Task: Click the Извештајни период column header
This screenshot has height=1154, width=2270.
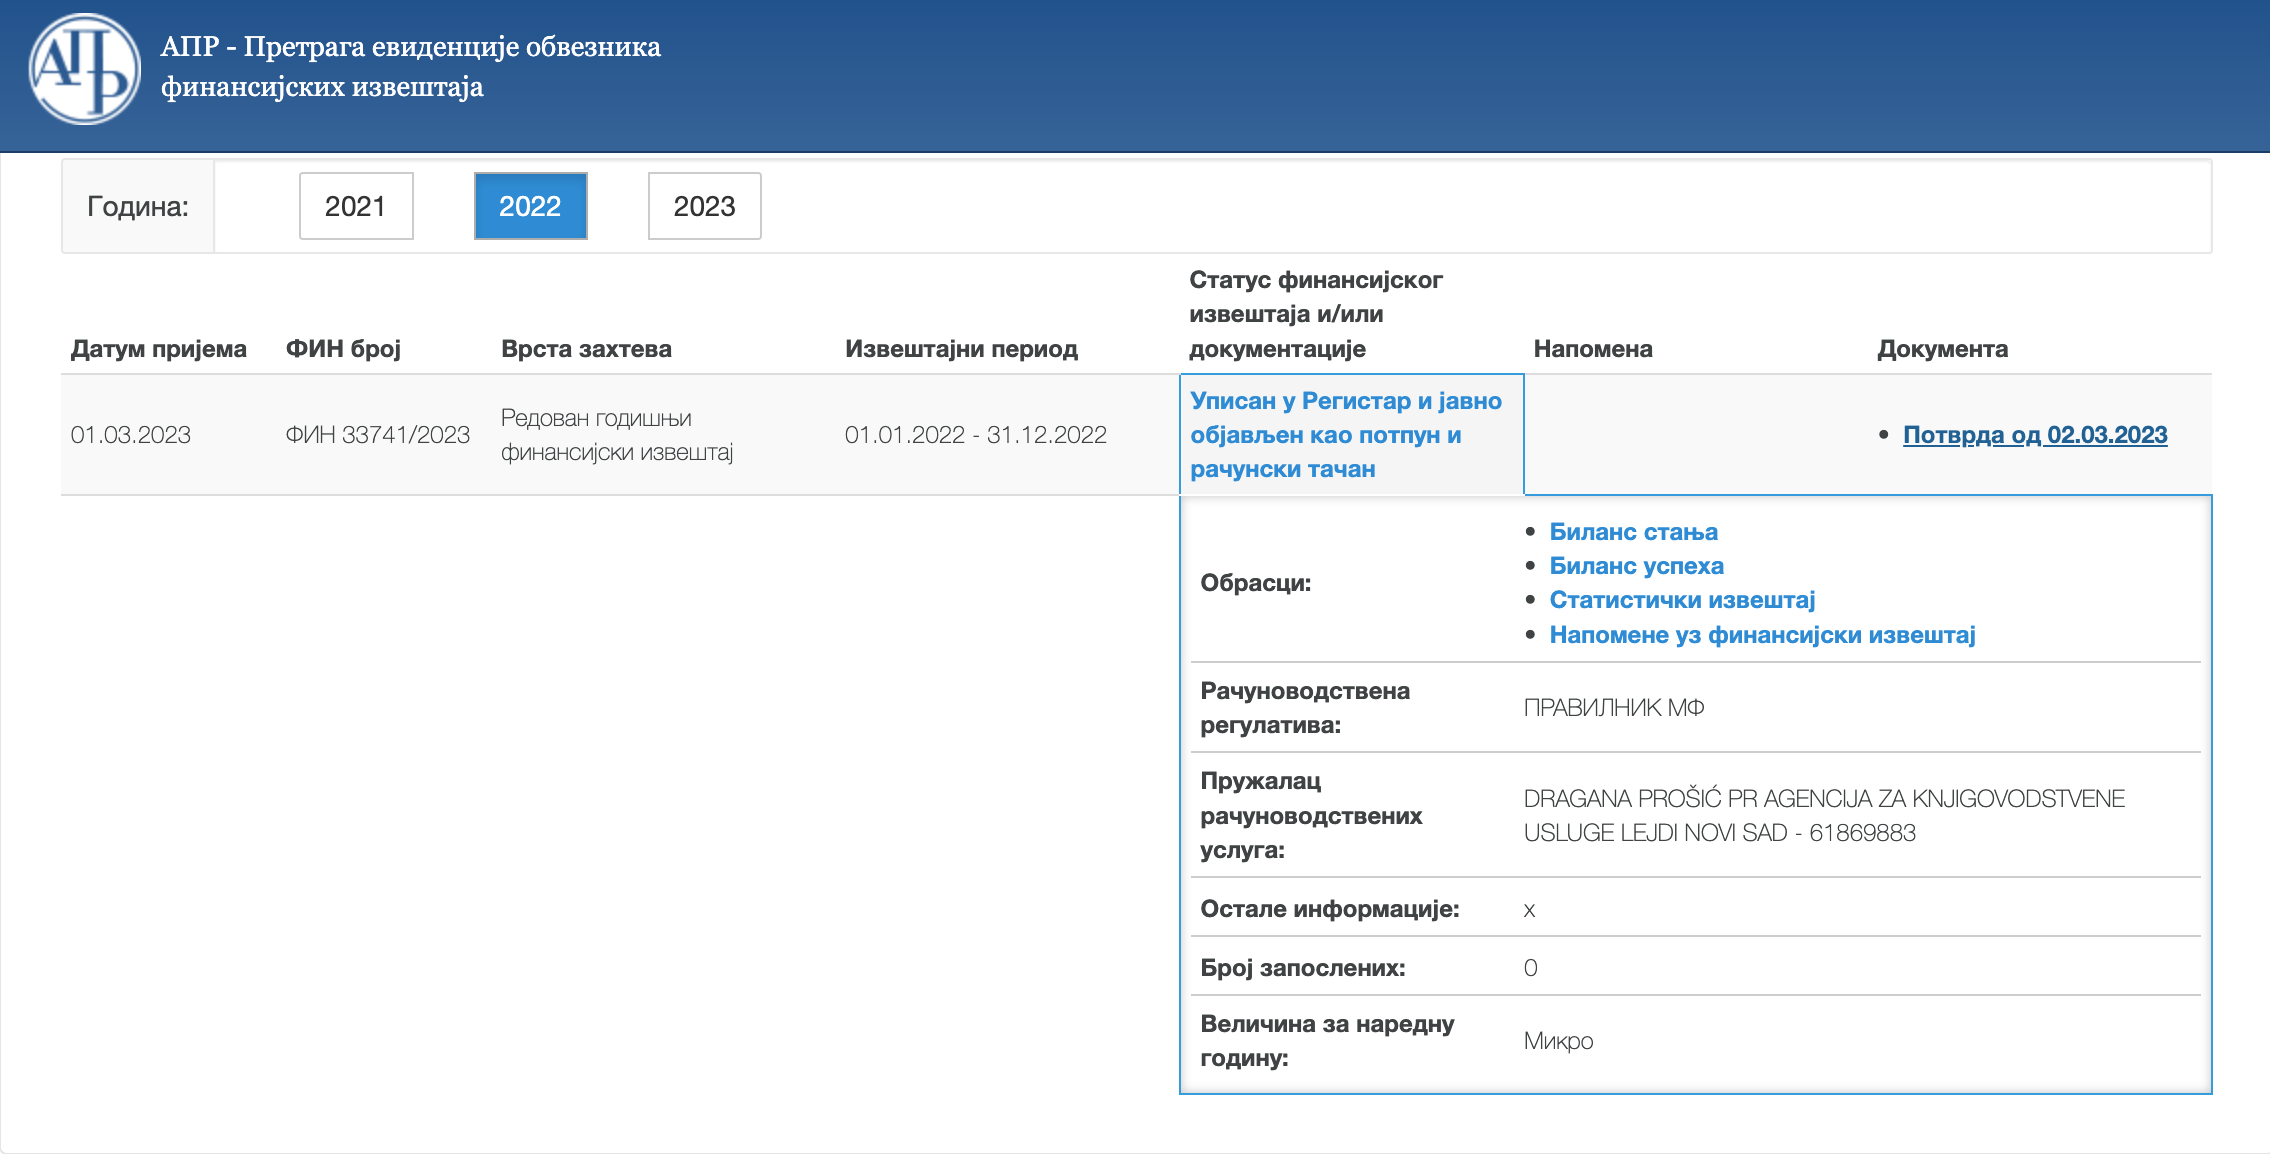Action: tap(961, 349)
